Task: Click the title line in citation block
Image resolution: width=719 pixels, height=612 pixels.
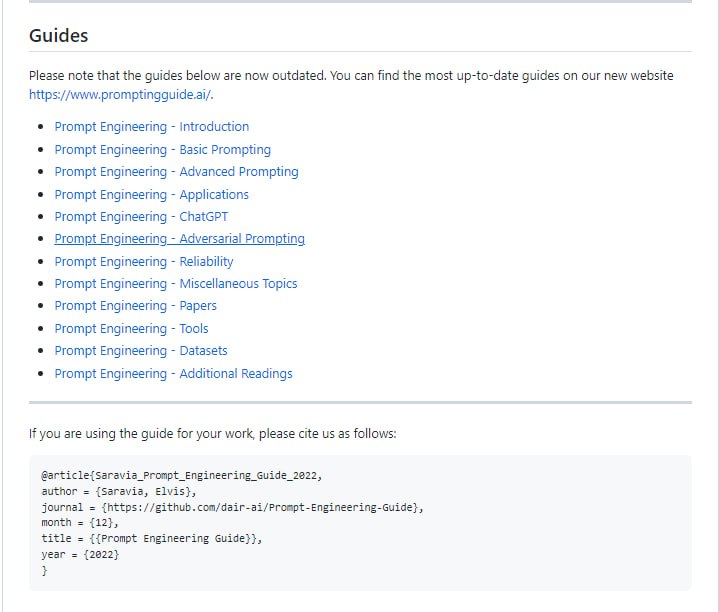Action: click(x=151, y=538)
